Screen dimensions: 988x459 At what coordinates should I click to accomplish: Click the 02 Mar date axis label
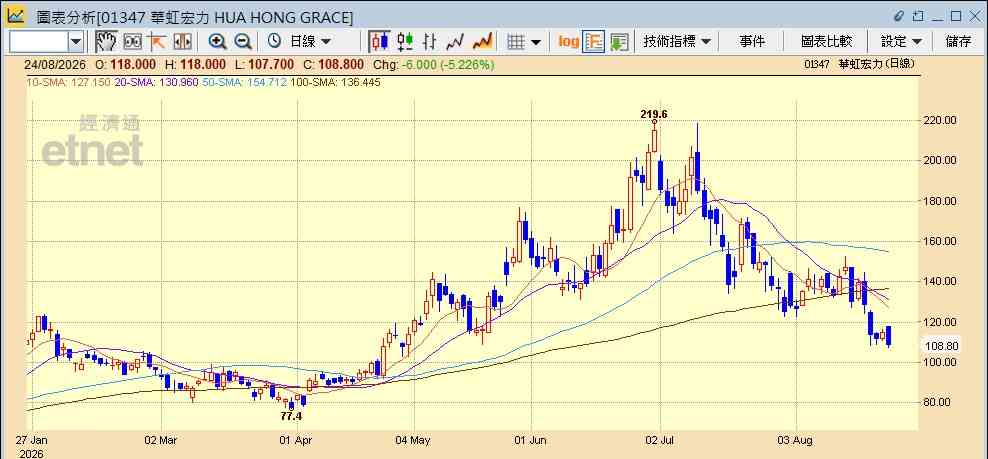click(x=161, y=439)
